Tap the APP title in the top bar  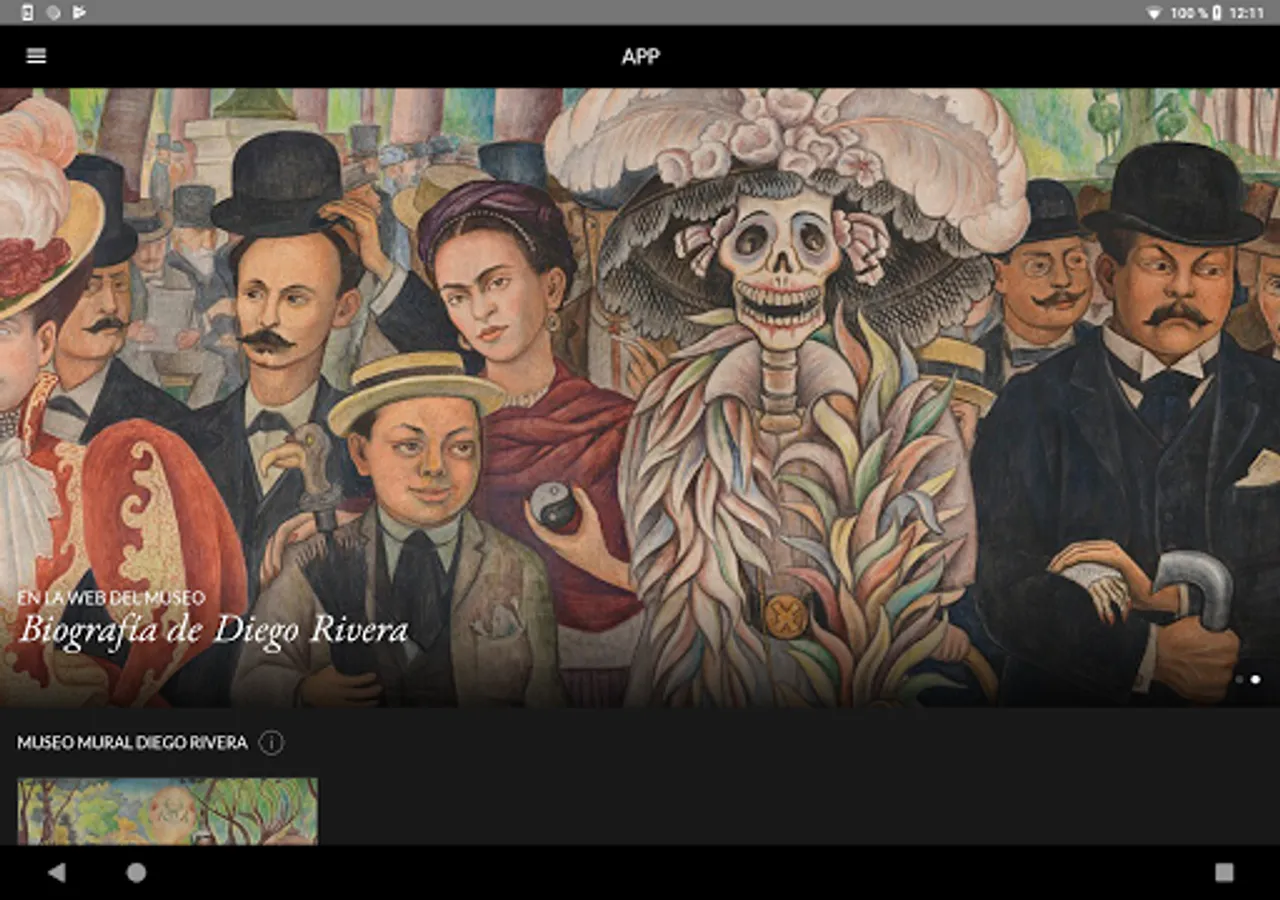(640, 56)
